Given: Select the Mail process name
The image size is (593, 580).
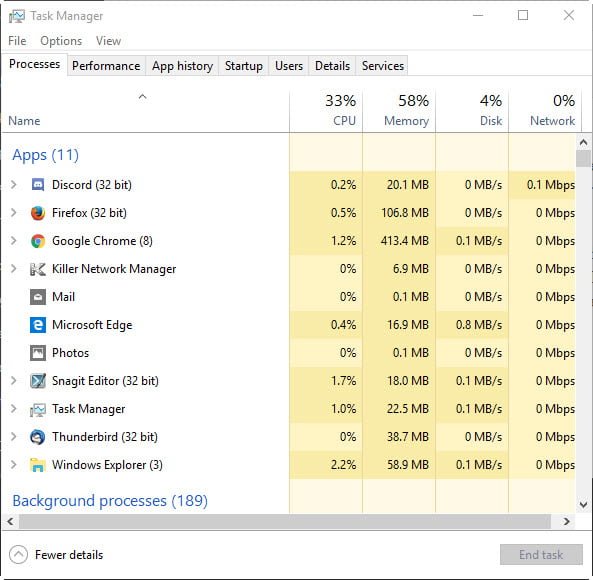Looking at the screenshot, I should pos(64,297).
